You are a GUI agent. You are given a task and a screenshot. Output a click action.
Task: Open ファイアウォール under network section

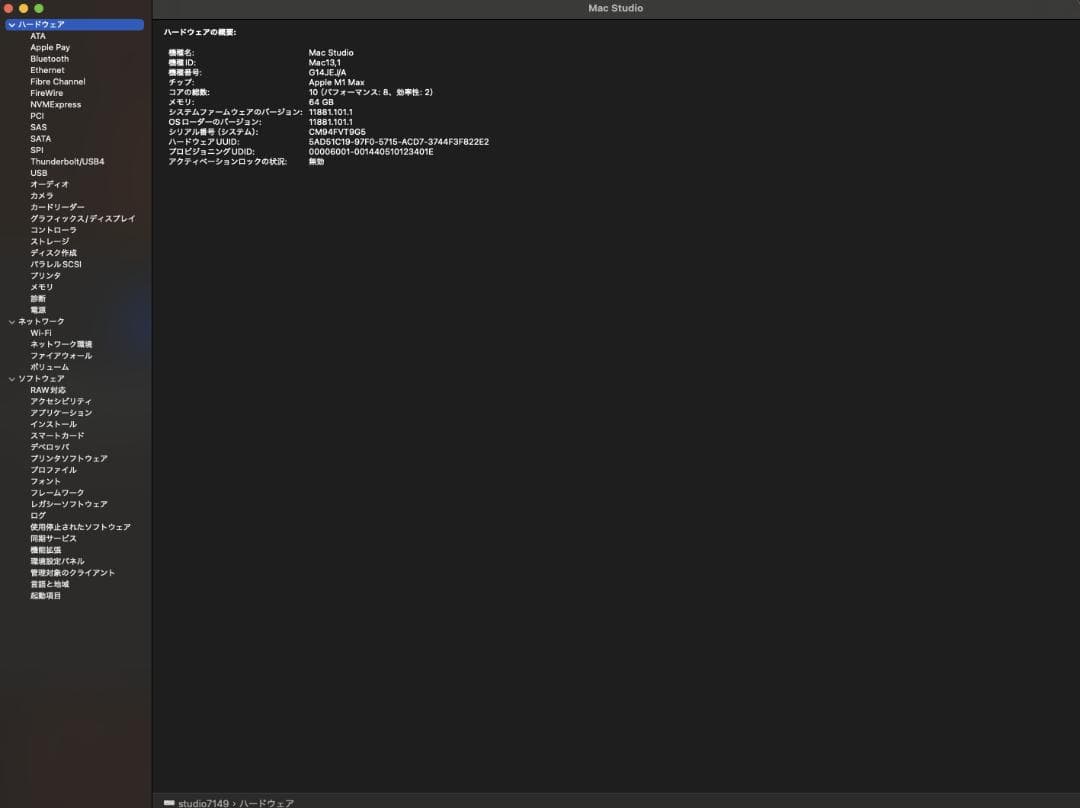click(x=60, y=355)
